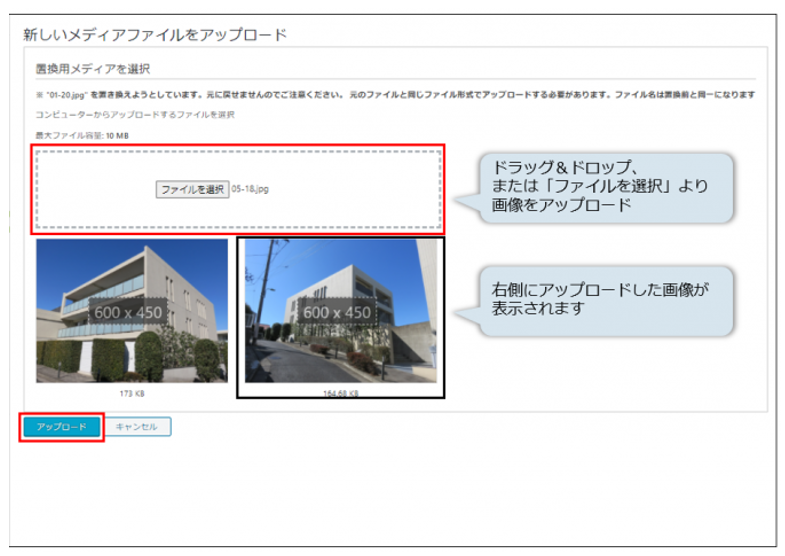Click the "01-20.jpg" filename in the warning

pyautogui.click(x=64, y=95)
